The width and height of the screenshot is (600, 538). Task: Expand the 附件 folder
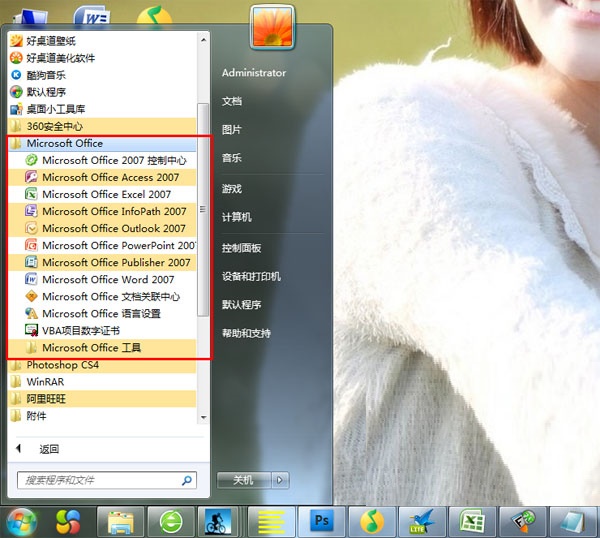102,416
